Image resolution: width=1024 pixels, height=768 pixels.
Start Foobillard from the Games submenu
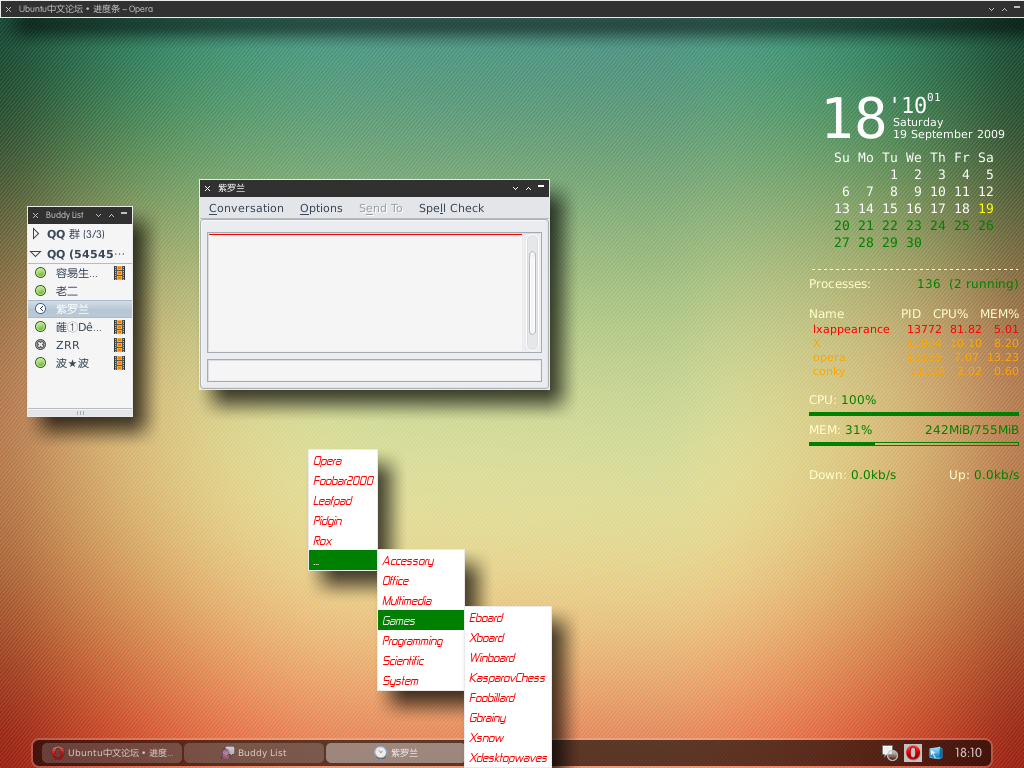pyautogui.click(x=508, y=697)
